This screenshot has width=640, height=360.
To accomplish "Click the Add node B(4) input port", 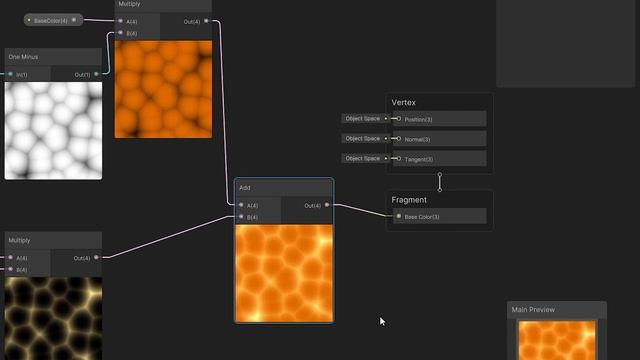I will pos(241,217).
